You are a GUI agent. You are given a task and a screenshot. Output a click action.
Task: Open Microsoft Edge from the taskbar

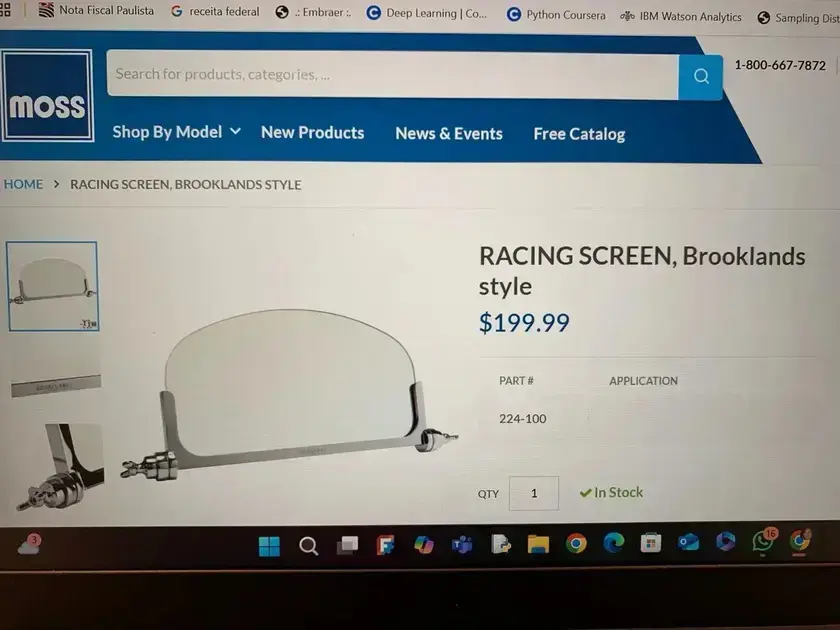pyautogui.click(x=613, y=543)
